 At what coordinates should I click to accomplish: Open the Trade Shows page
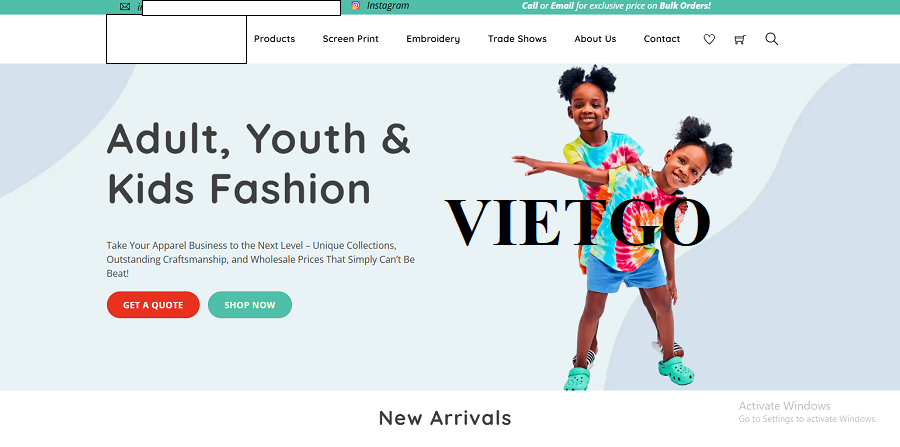pyautogui.click(x=517, y=39)
